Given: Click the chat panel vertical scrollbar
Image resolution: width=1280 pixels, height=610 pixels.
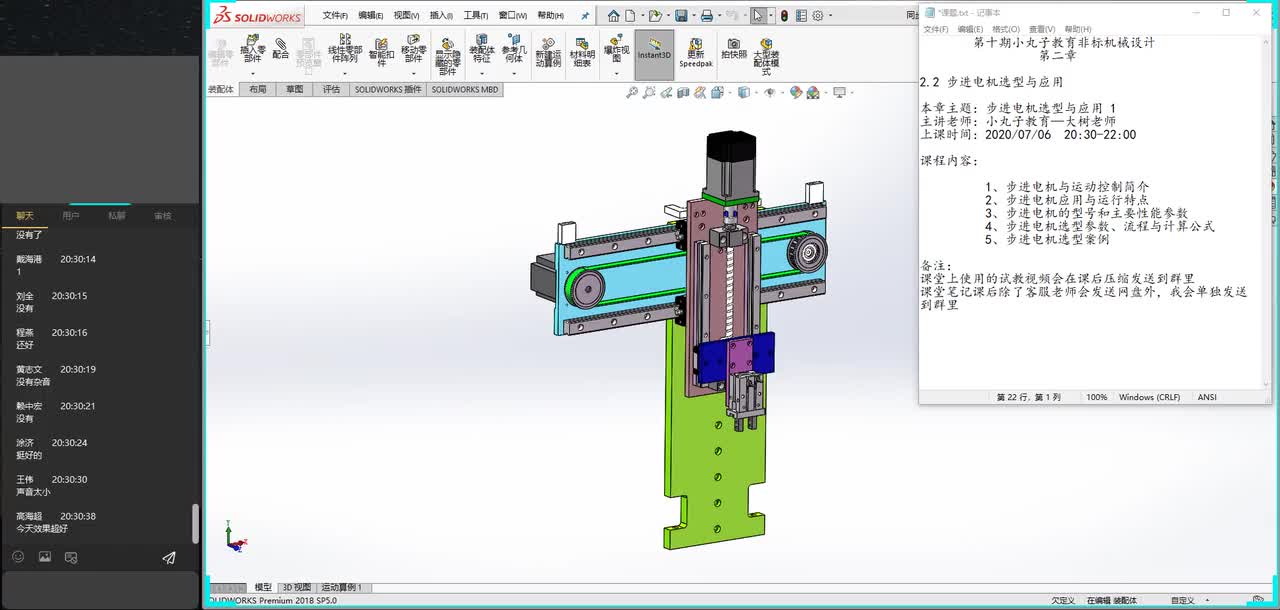Looking at the screenshot, I should coord(195,523).
